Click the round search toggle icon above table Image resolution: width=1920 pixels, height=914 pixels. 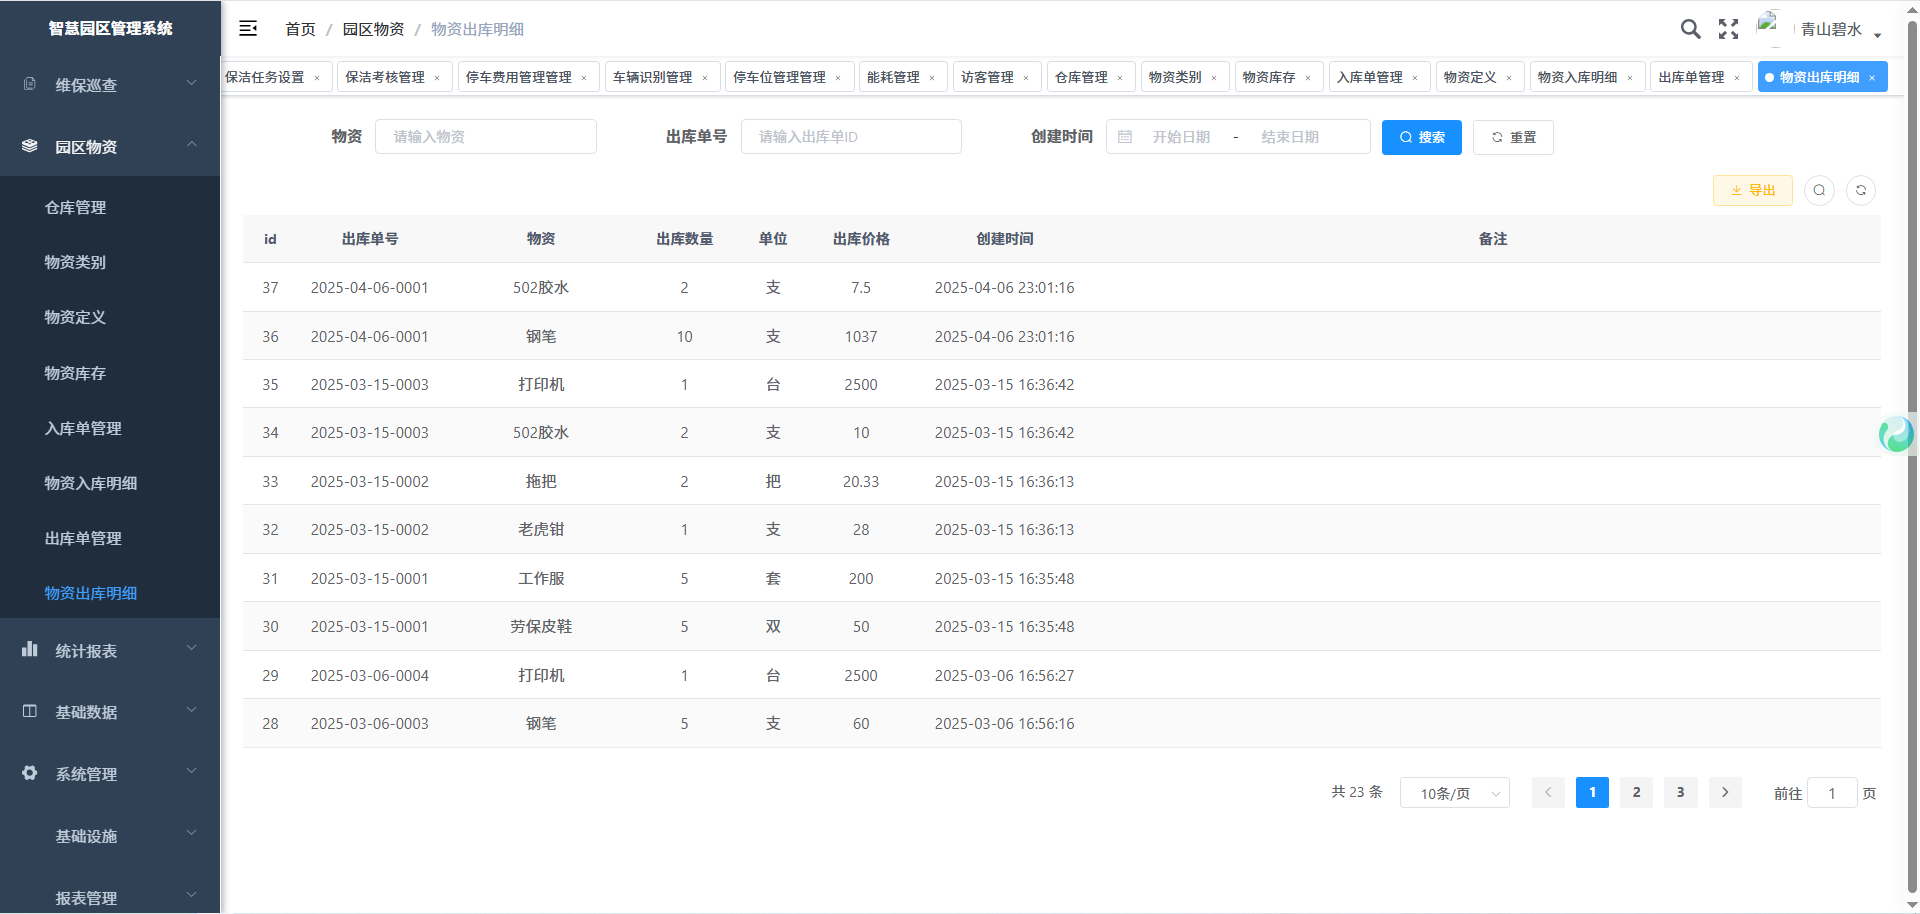click(1819, 190)
